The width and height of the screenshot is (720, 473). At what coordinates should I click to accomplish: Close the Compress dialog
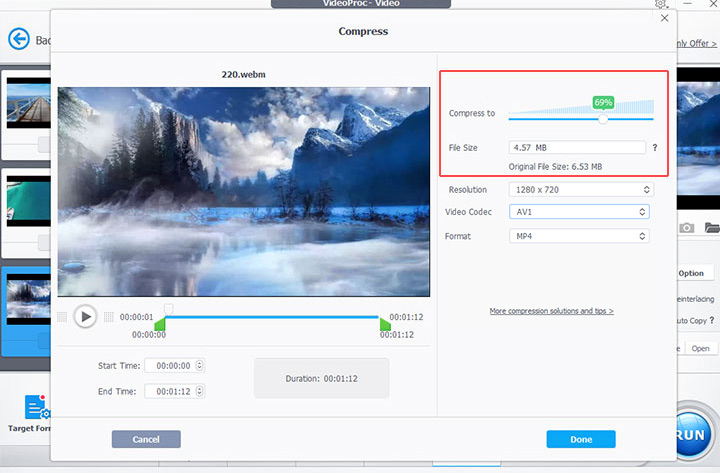[x=664, y=18]
